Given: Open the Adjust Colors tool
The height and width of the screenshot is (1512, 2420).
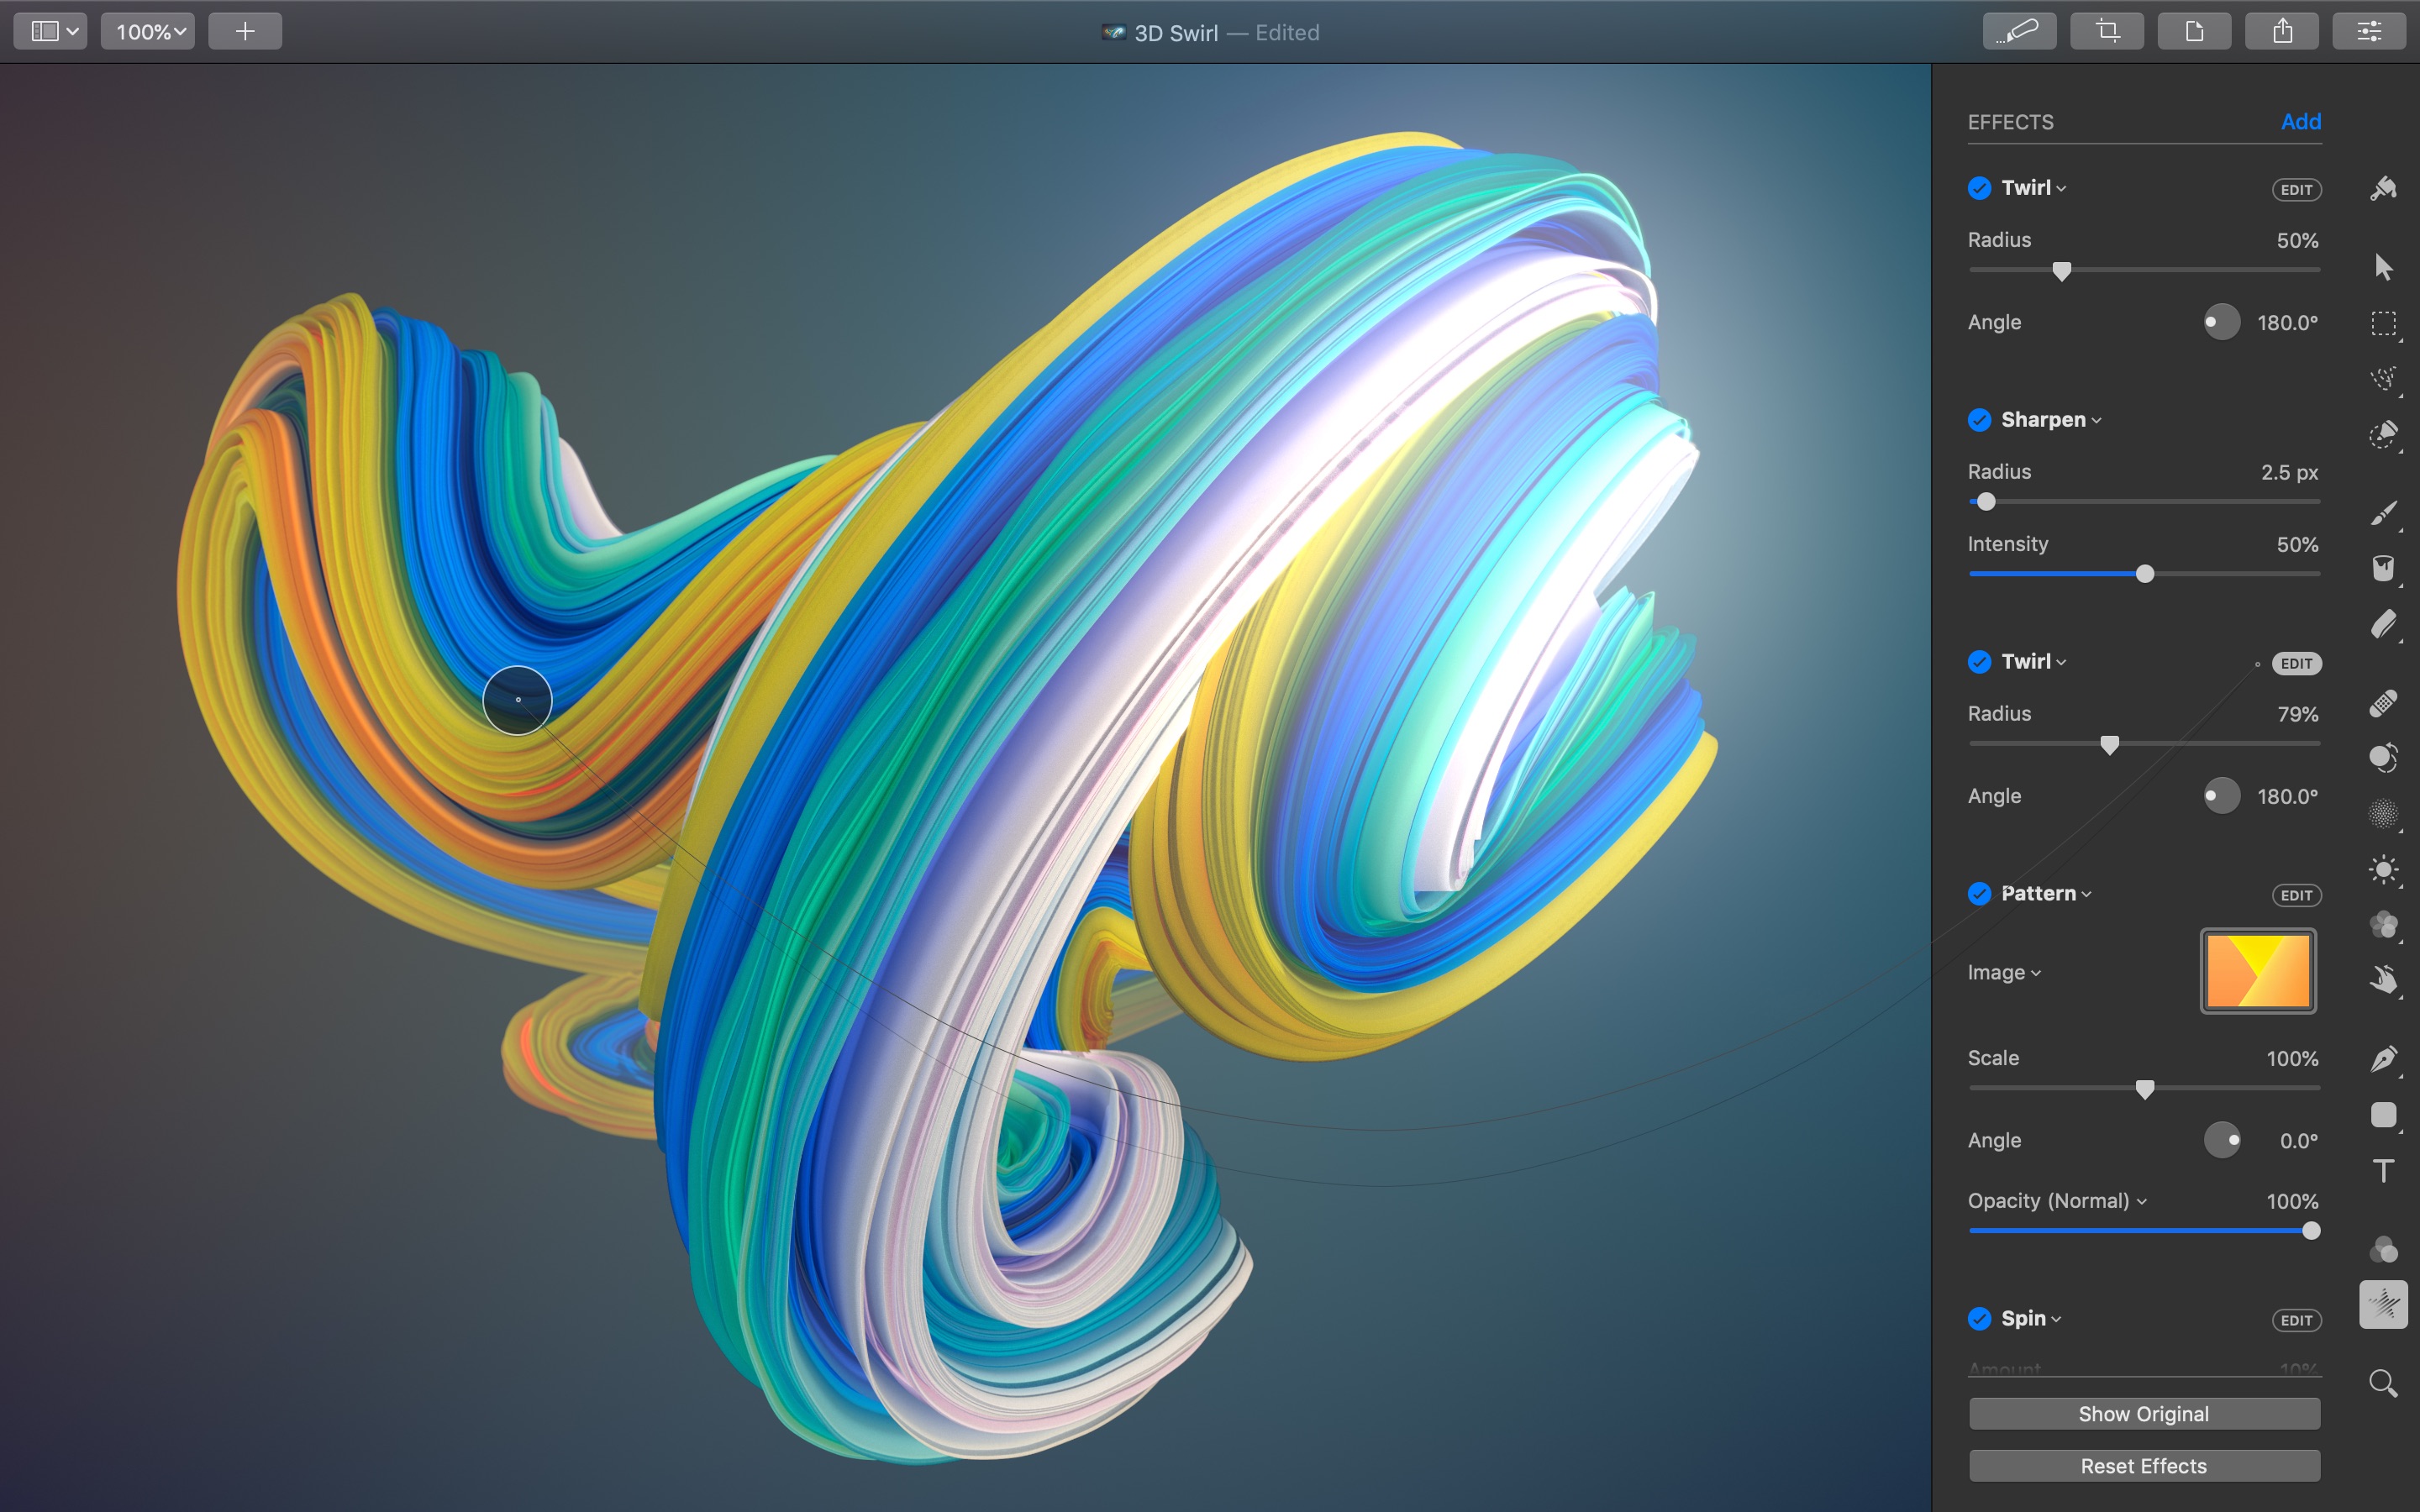Looking at the screenshot, I should point(2384,1249).
